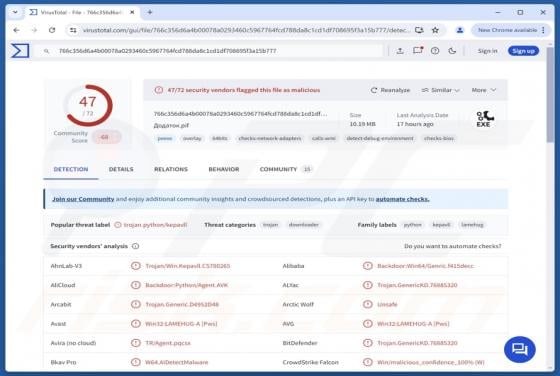Open the notifications icon in header
This screenshot has width=560, height=376.
(x=418, y=51)
